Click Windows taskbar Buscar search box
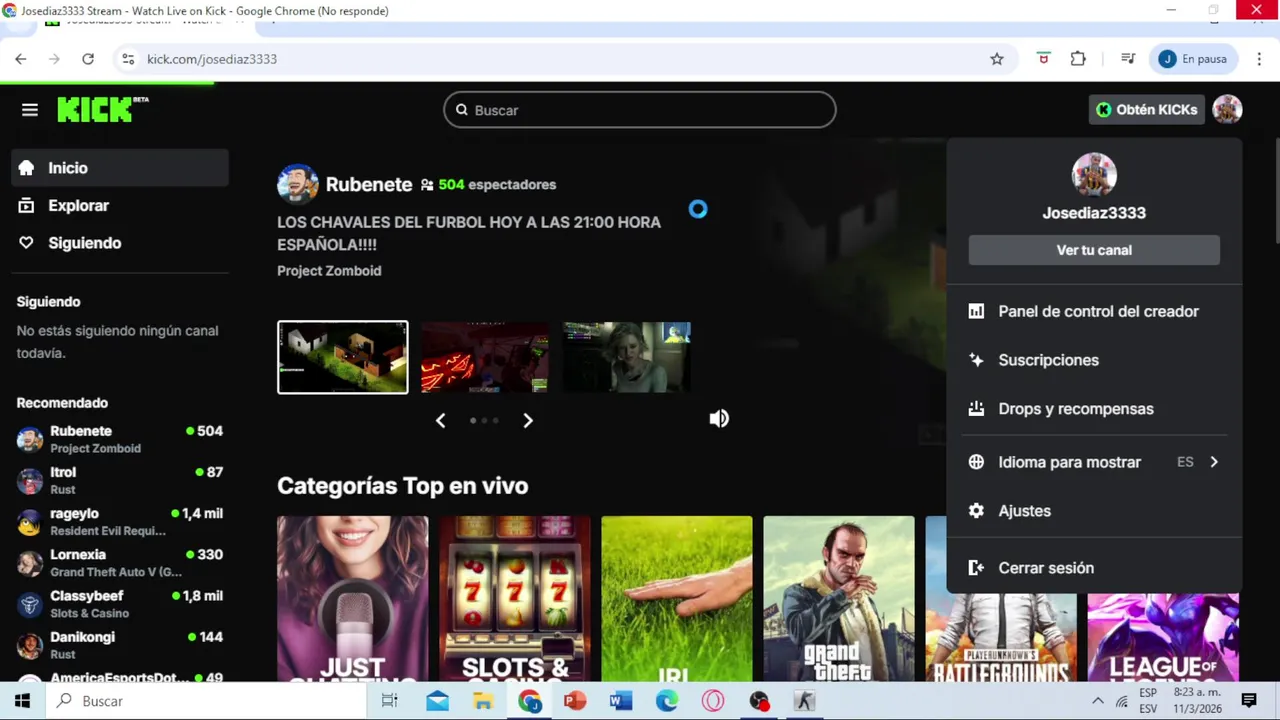This screenshot has width=1280, height=720. (x=207, y=701)
